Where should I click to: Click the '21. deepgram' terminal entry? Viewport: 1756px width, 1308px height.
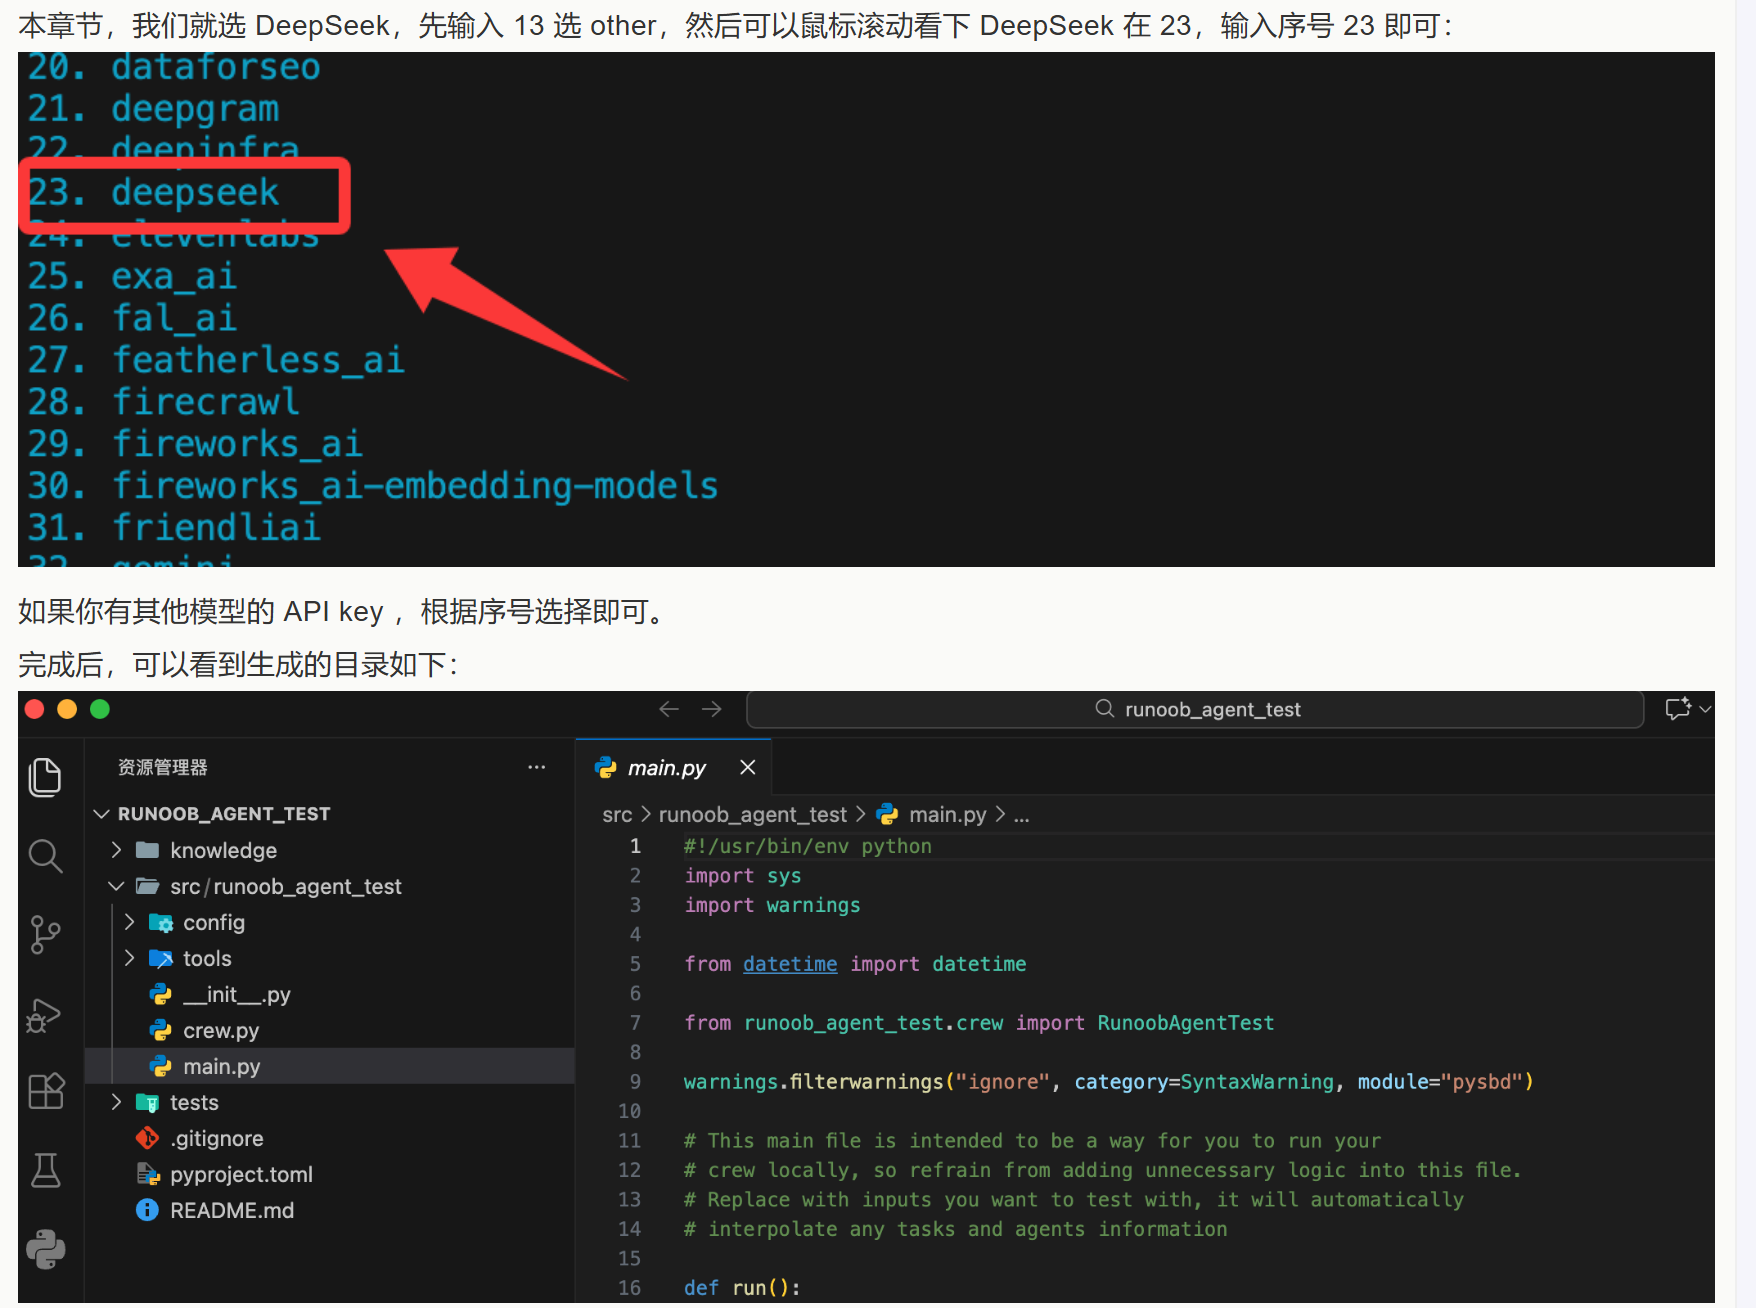coord(153,108)
